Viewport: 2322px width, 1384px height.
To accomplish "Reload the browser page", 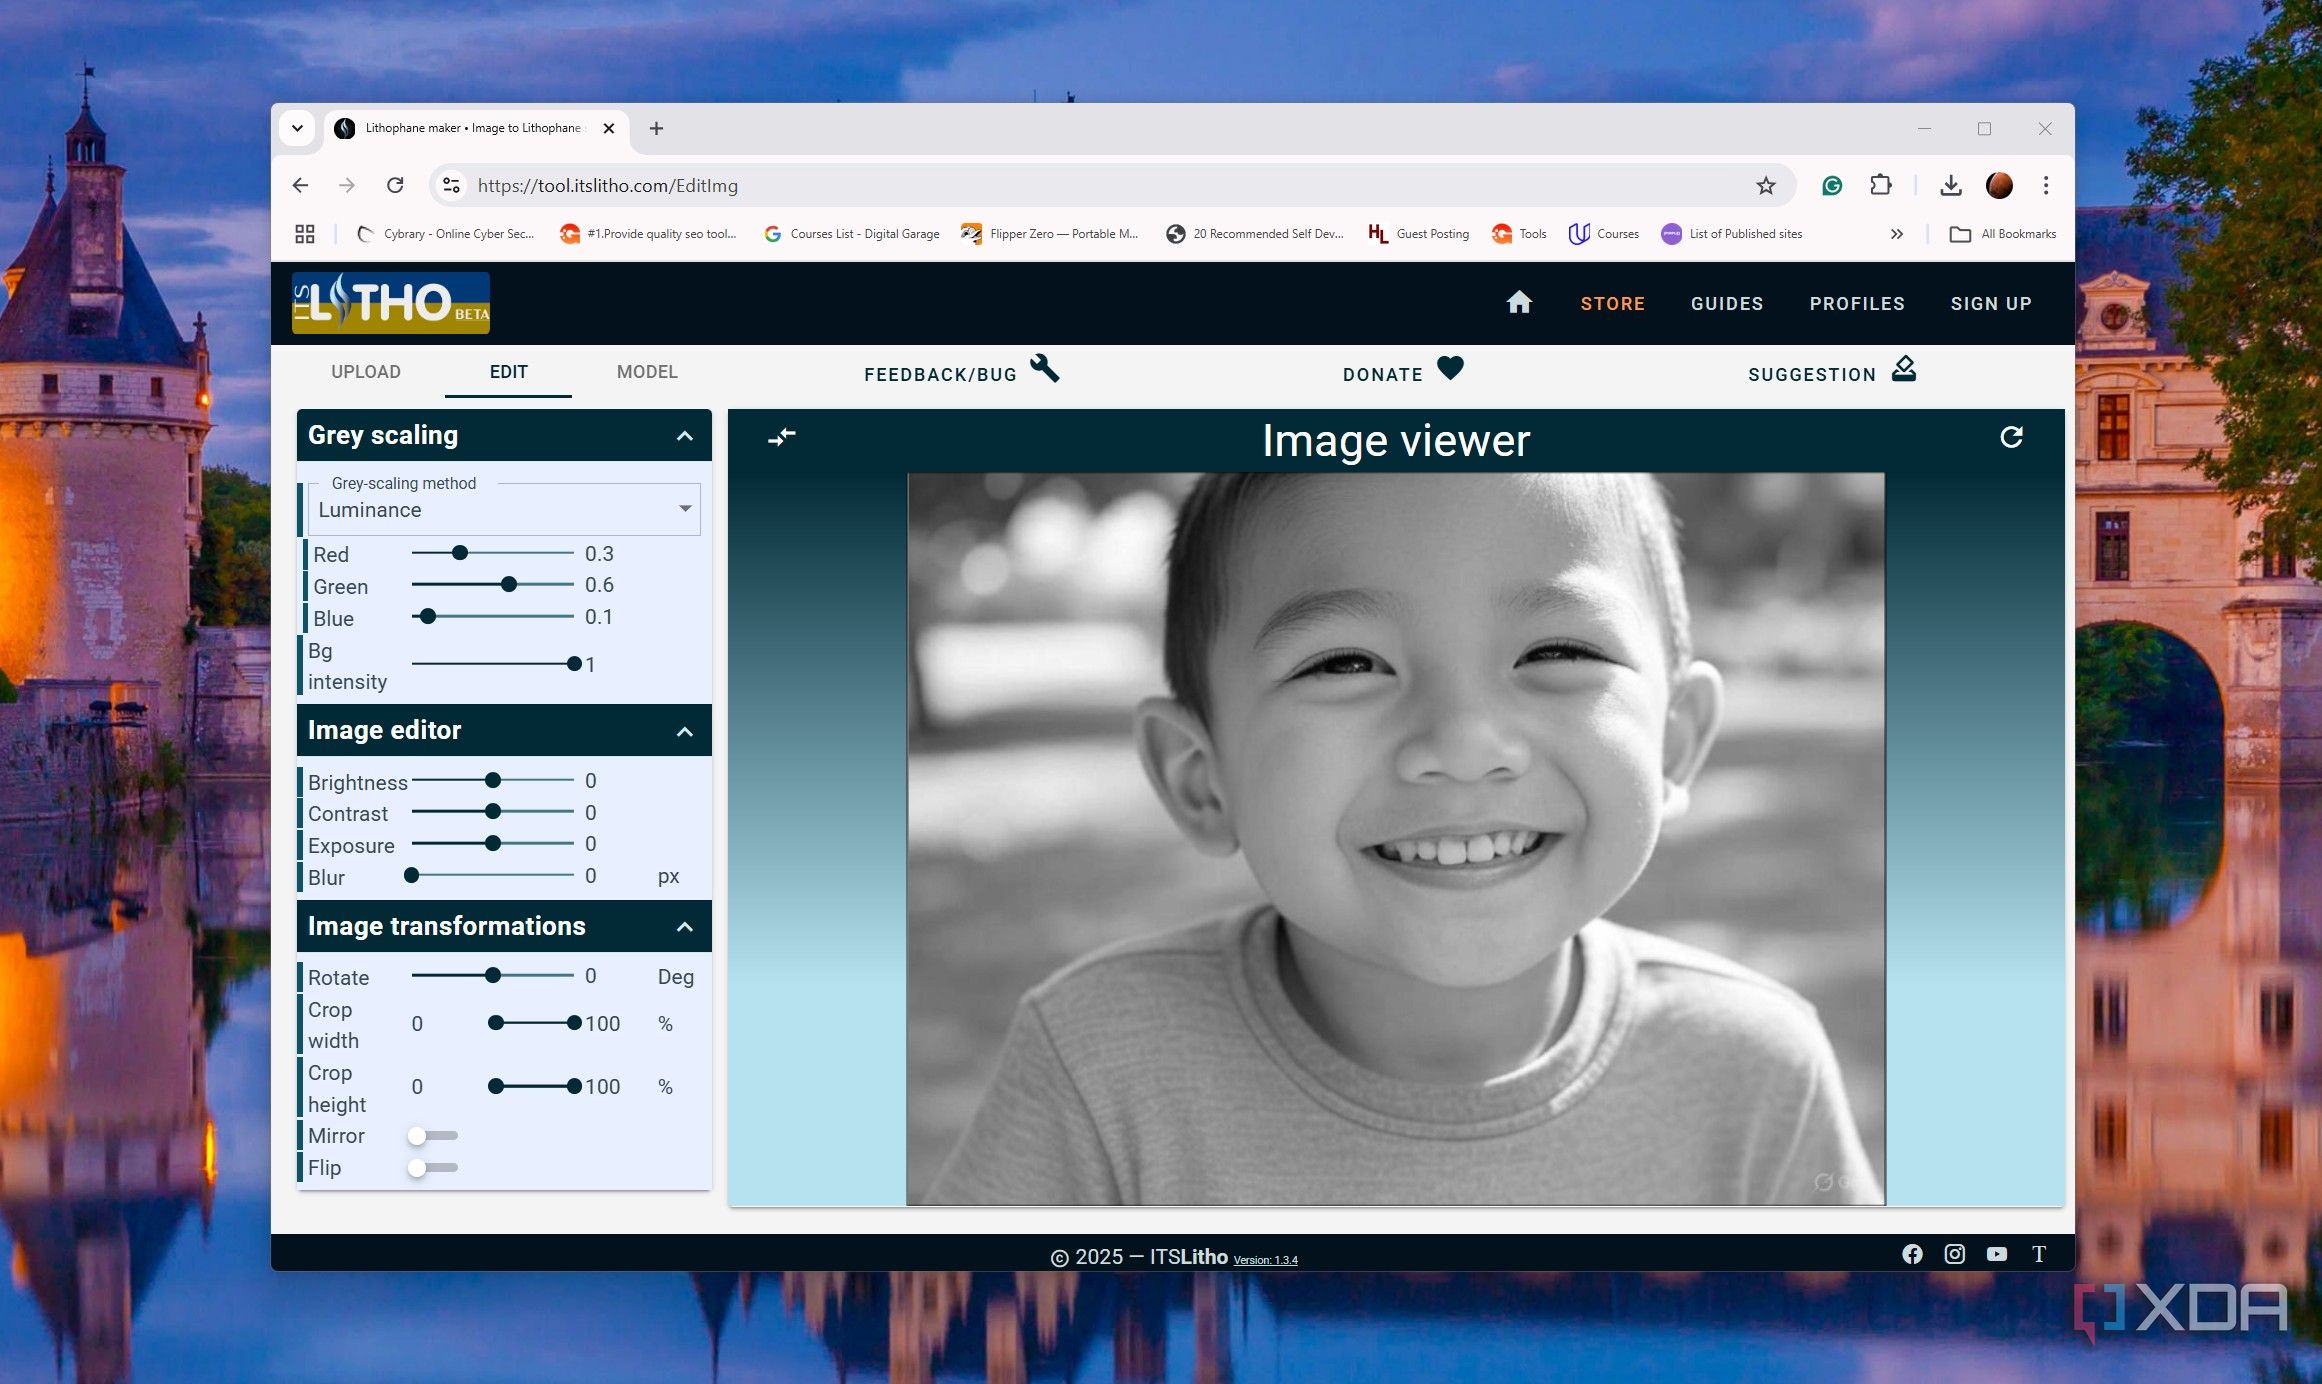I will tap(395, 185).
